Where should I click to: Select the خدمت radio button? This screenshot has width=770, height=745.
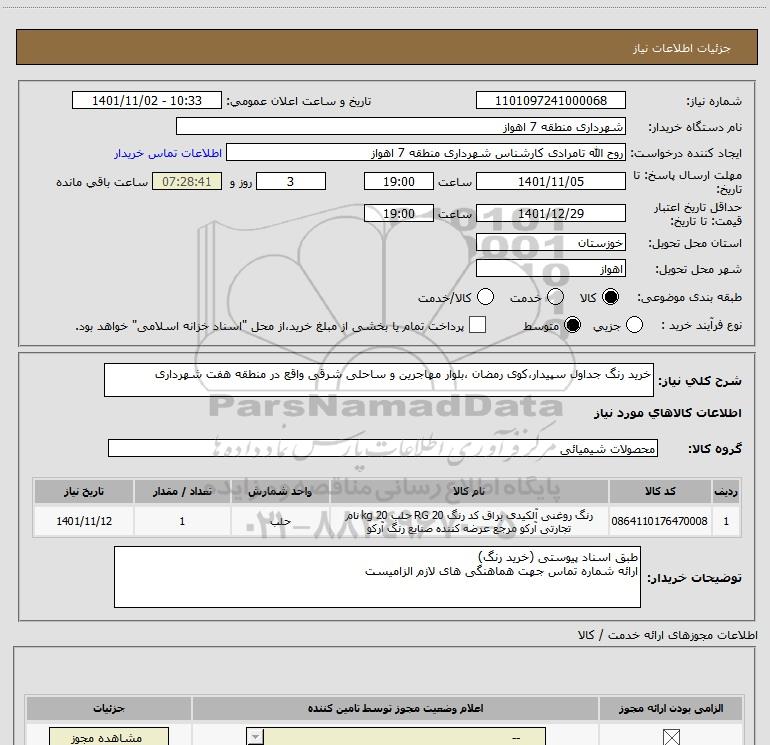coord(555,297)
